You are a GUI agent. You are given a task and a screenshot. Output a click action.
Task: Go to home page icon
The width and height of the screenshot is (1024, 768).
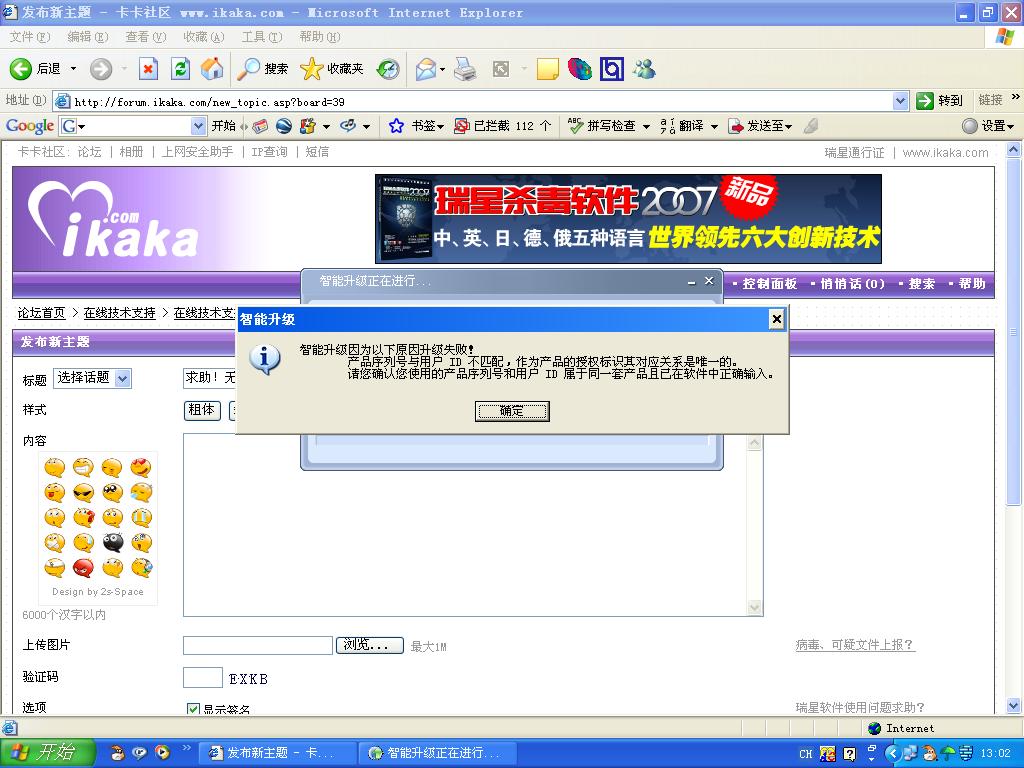click(212, 69)
